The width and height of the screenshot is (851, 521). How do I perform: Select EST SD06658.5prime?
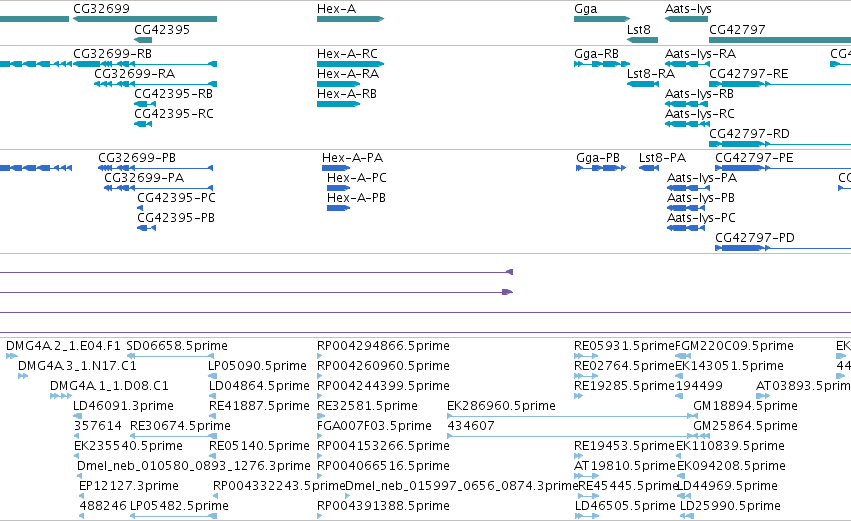177,346
